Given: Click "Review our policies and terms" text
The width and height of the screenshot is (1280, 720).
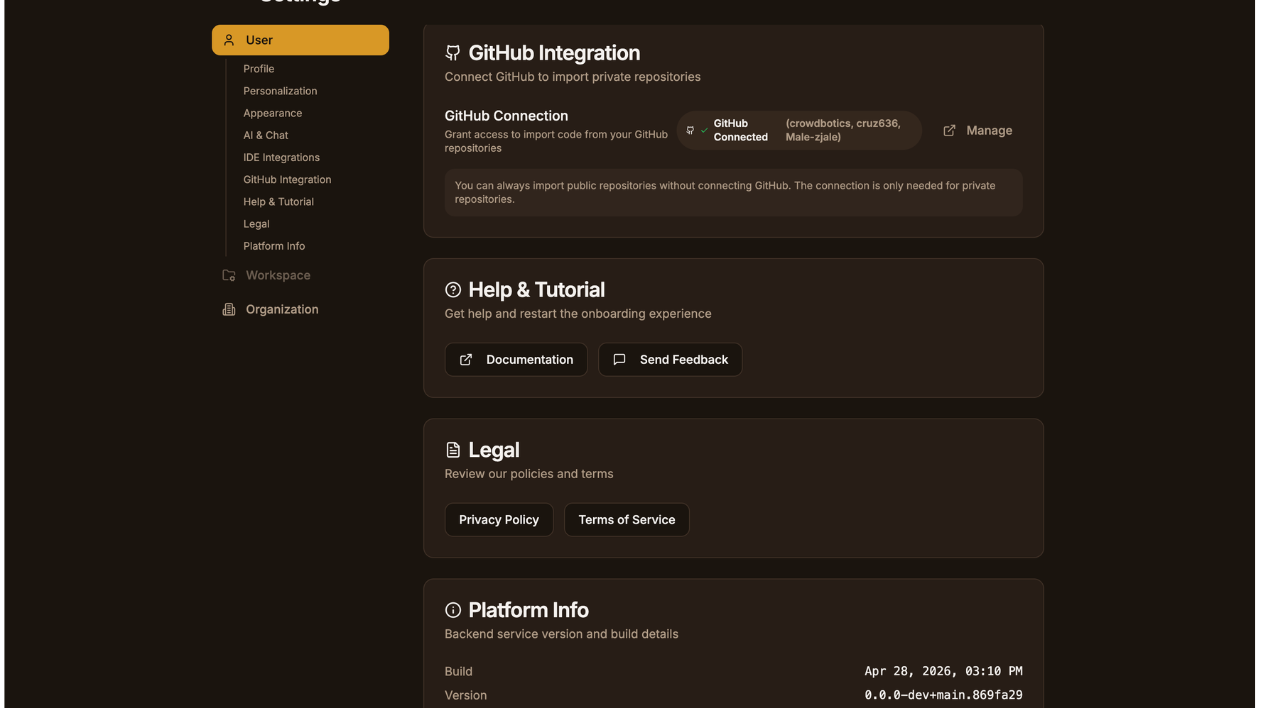Looking at the screenshot, I should tap(529, 474).
